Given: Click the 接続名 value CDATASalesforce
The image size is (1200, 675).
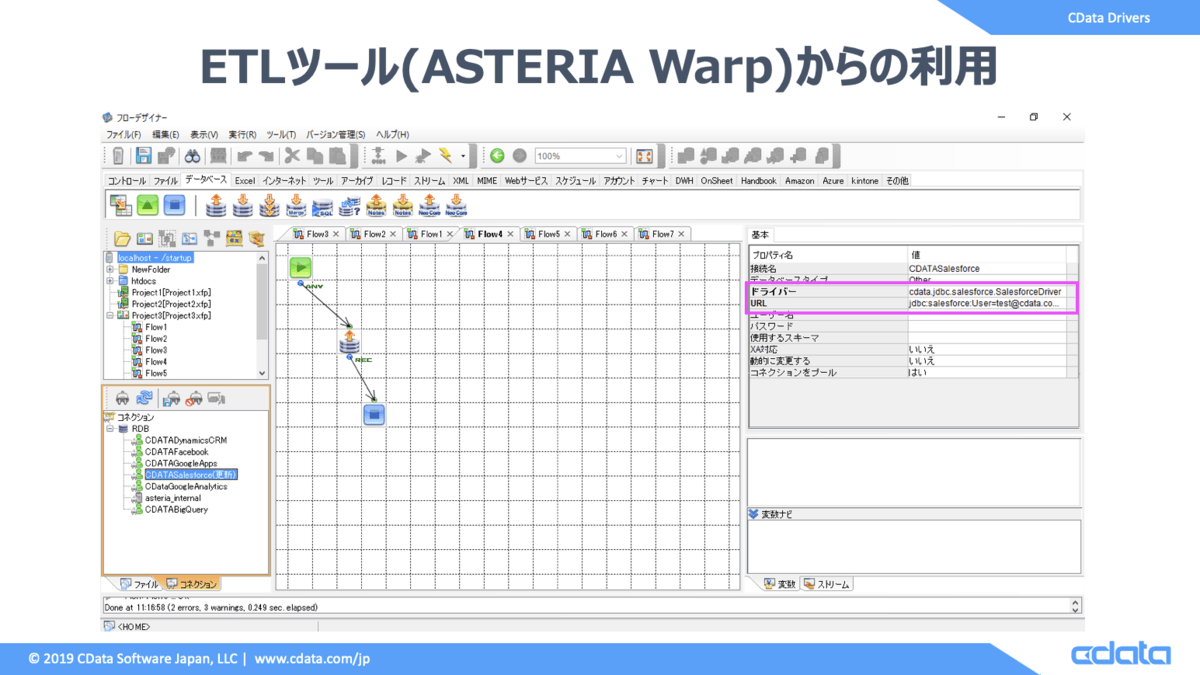Looking at the screenshot, I should coord(944,269).
